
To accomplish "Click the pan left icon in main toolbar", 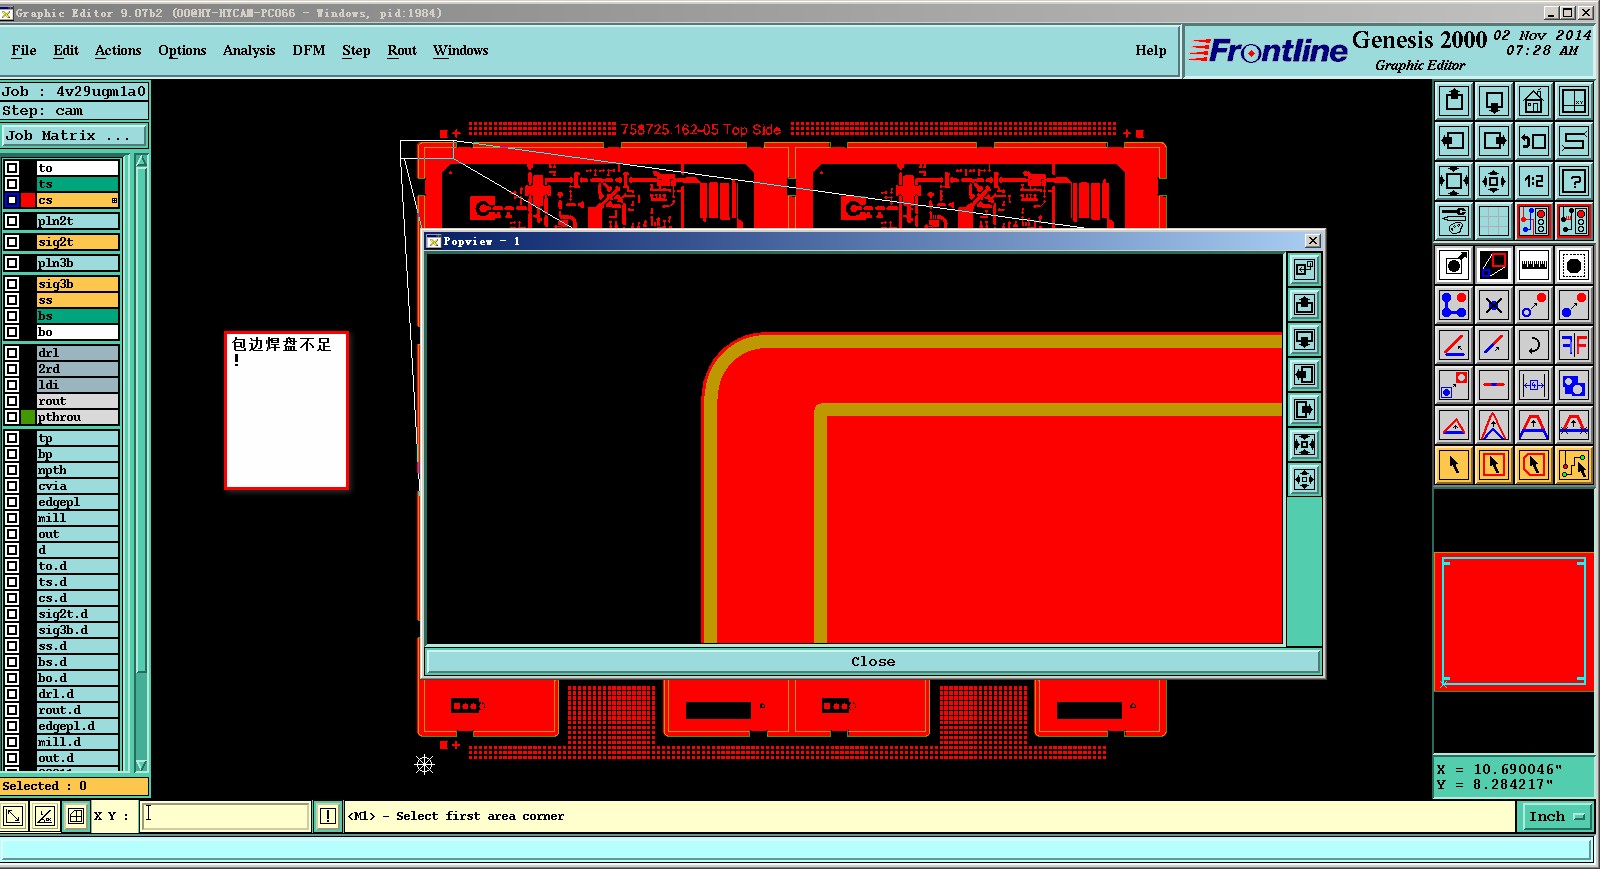I will pos(1454,141).
